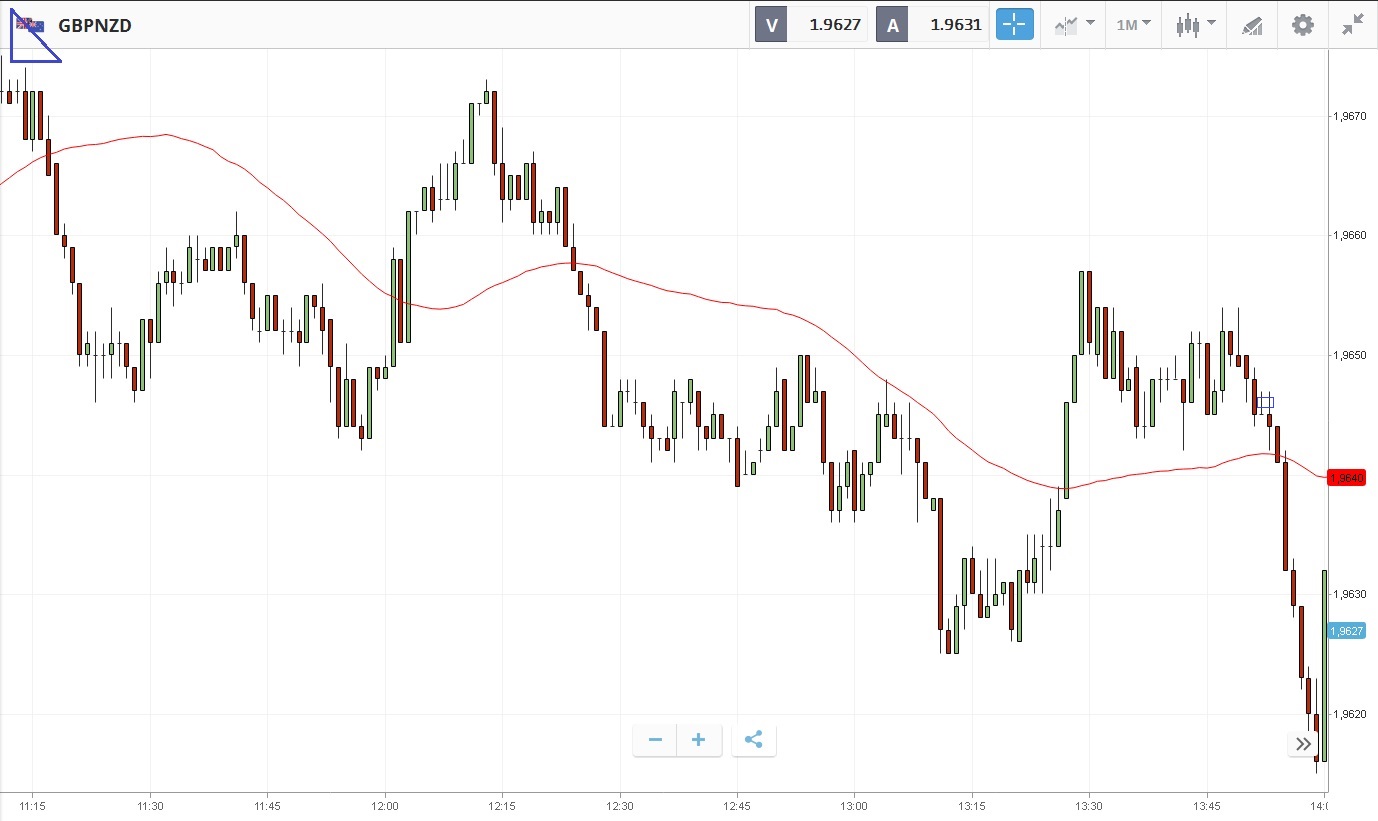The width and height of the screenshot is (1378, 821).
Task: Open chart settings gear
Action: coord(1302,25)
